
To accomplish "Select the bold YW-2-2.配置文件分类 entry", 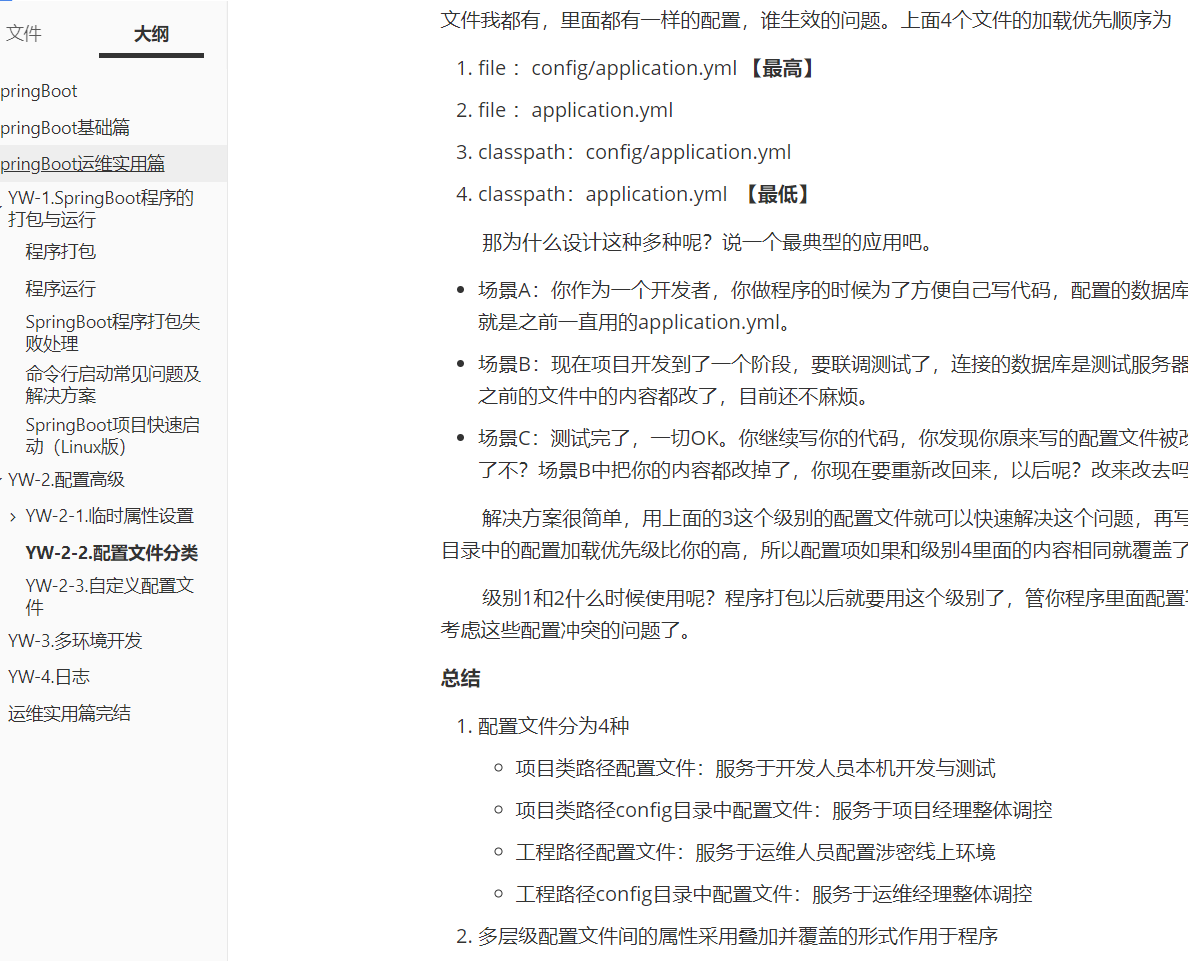I will pyautogui.click(x=111, y=552).
